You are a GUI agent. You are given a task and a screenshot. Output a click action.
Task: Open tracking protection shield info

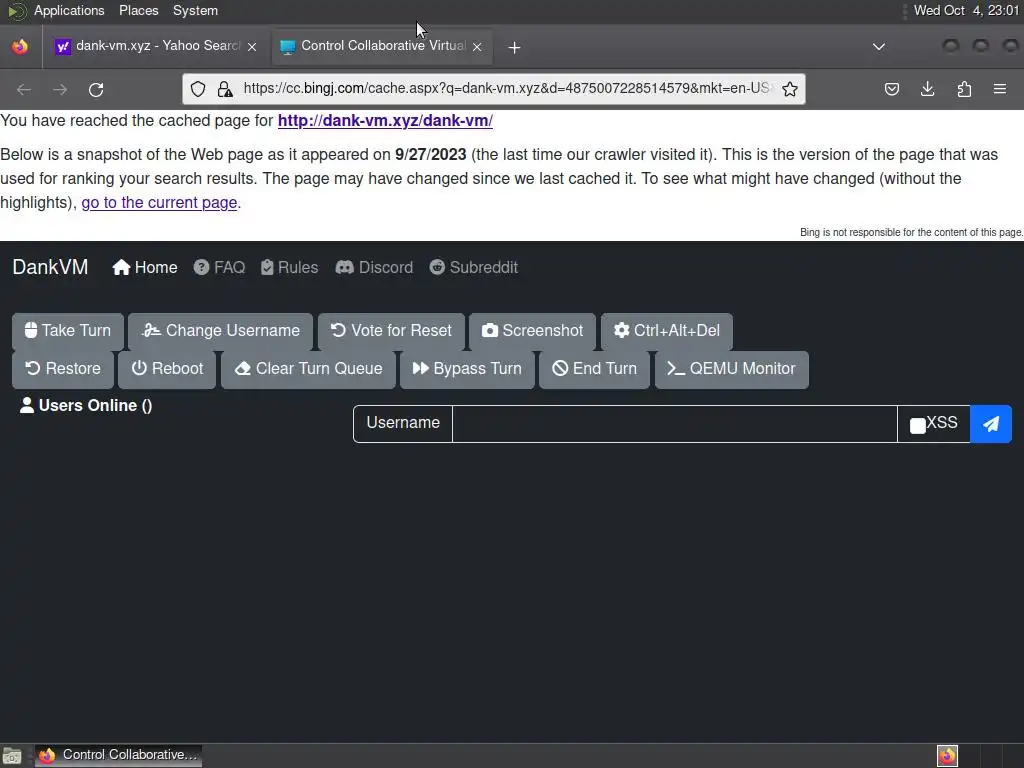point(198,89)
